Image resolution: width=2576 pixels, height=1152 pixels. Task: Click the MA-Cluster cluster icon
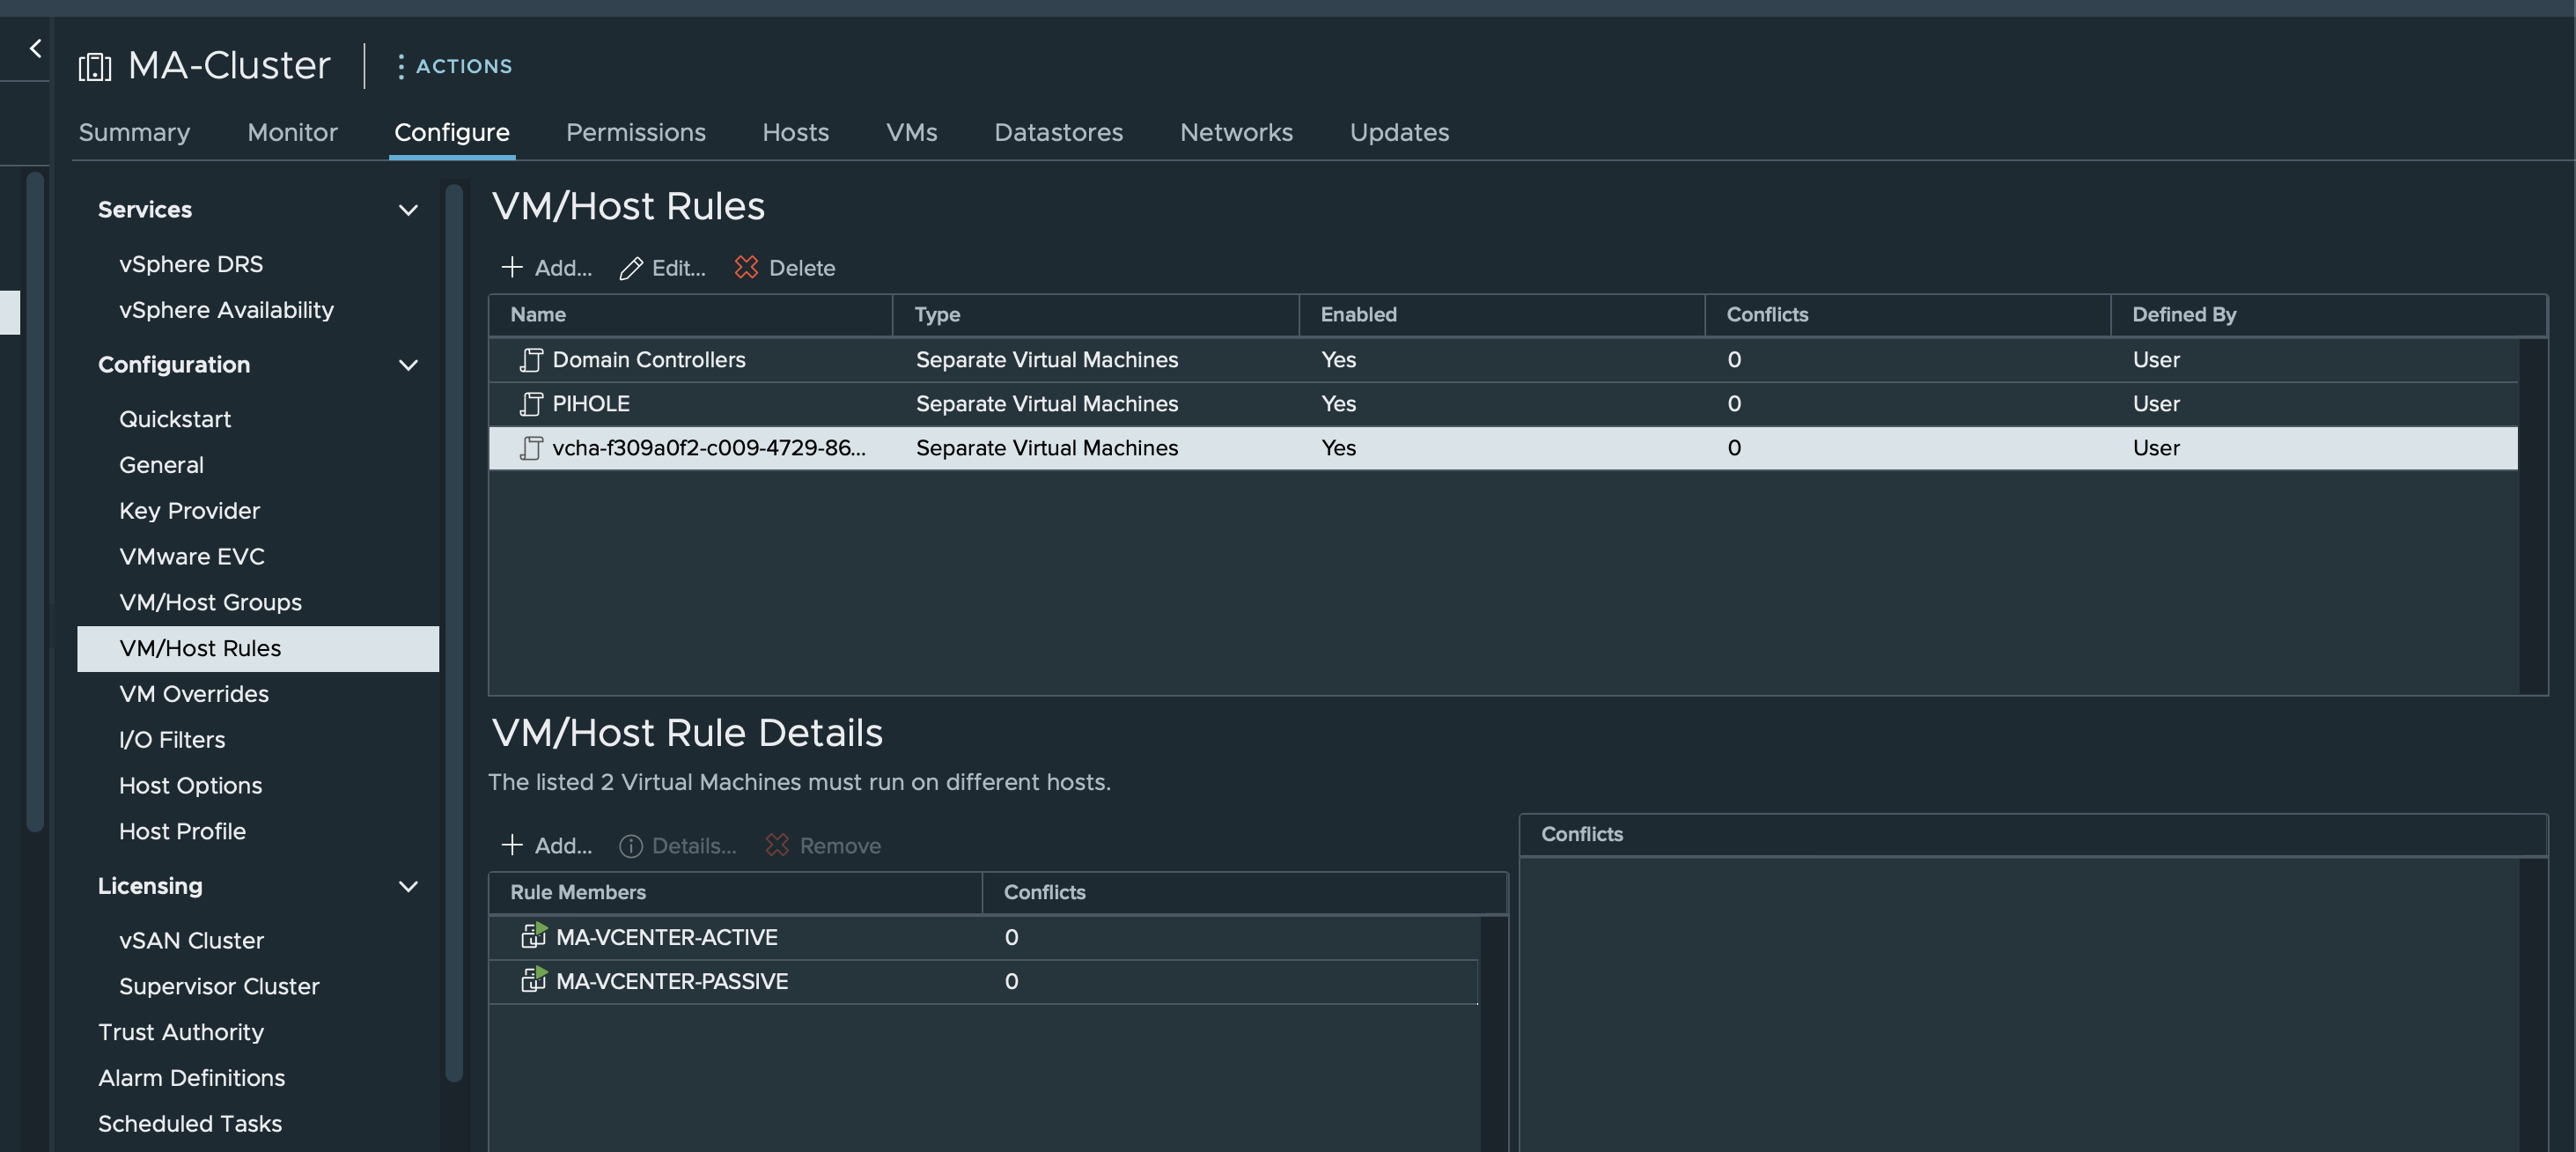pyautogui.click(x=95, y=66)
